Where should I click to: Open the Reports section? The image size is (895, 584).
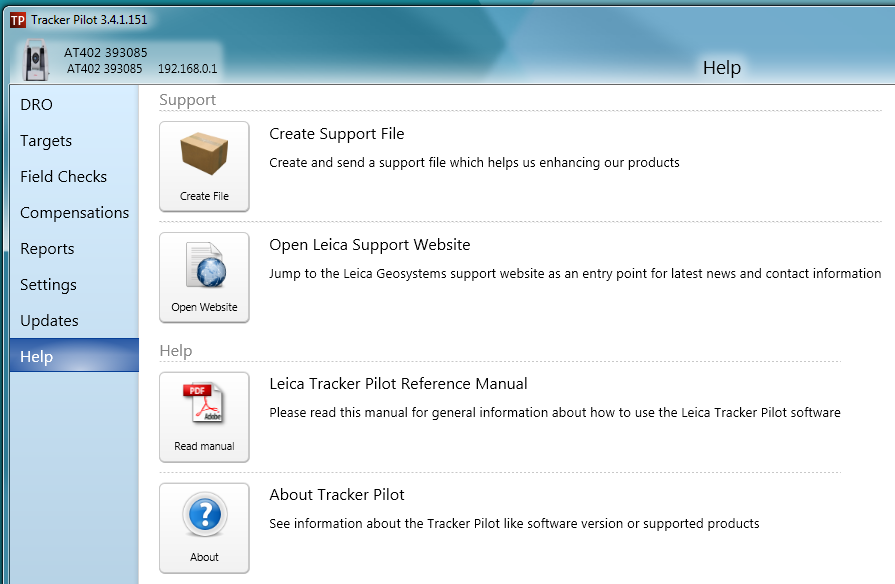tap(46, 248)
